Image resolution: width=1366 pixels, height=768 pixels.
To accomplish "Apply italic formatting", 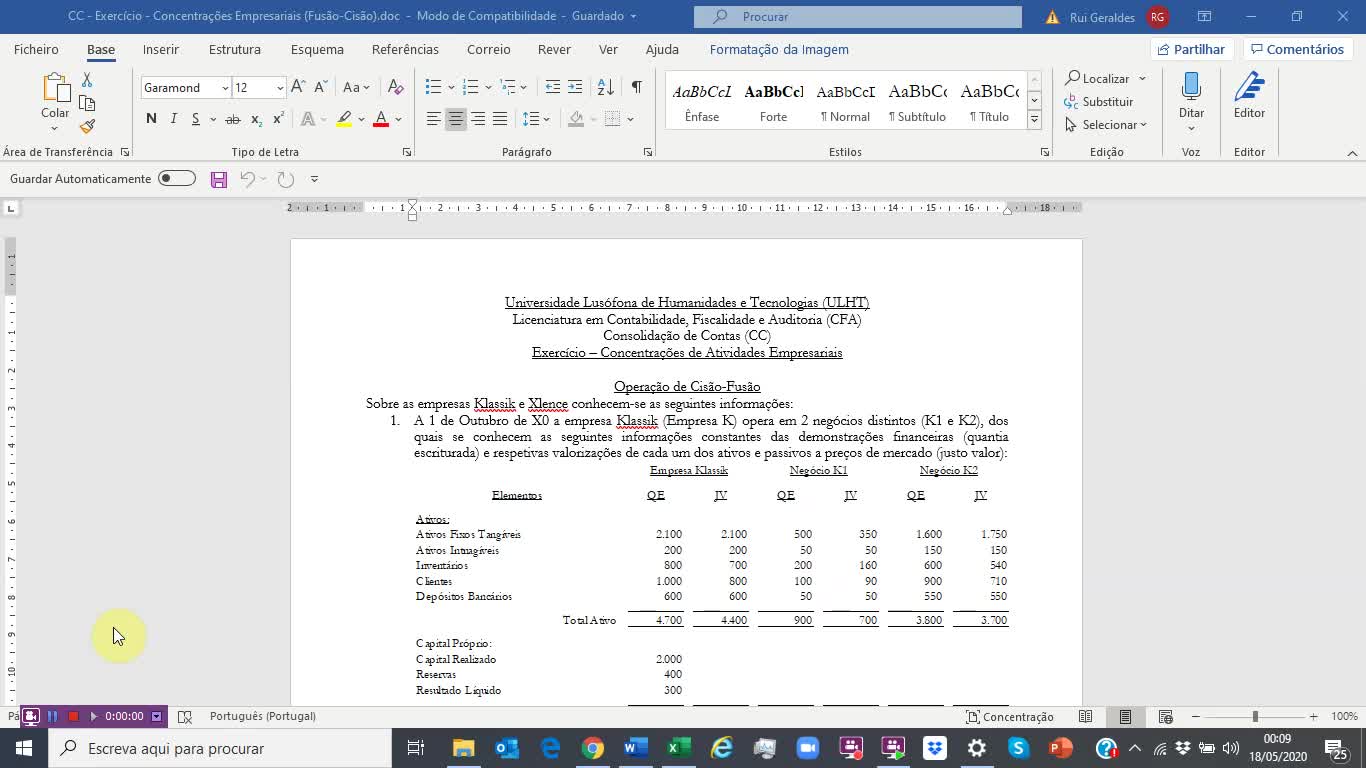I will (171, 118).
